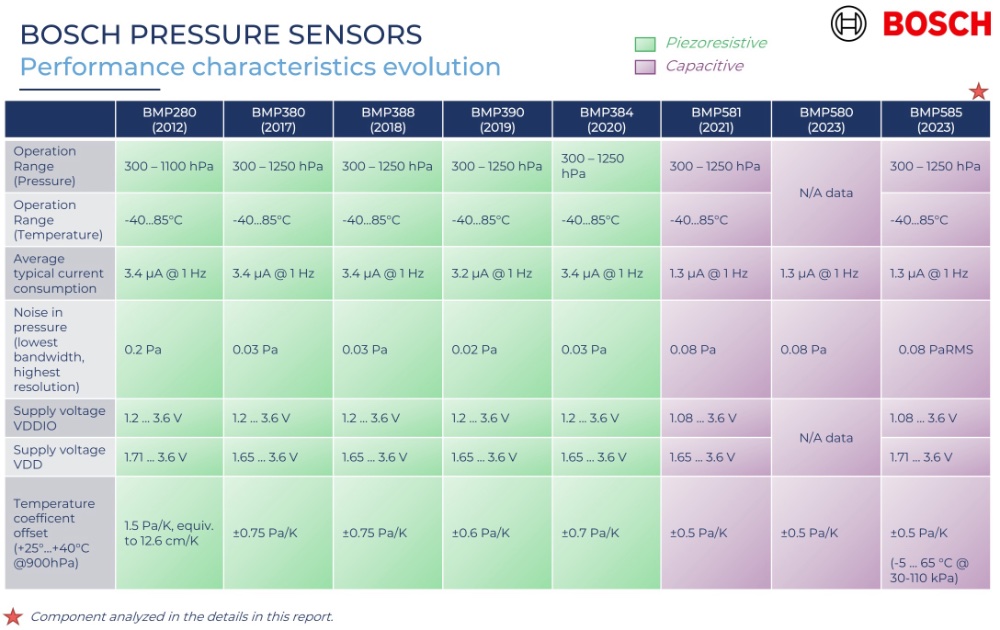1000x630 pixels.
Task: Click the green Piezoresistive legend swatch
Action: click(645, 44)
